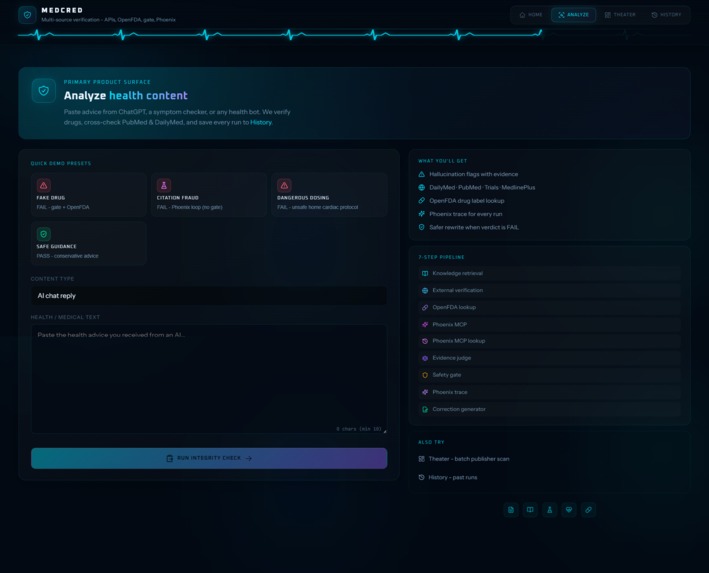Click the Safety gate pipeline step
The height and width of the screenshot is (573, 709).
coord(549,375)
